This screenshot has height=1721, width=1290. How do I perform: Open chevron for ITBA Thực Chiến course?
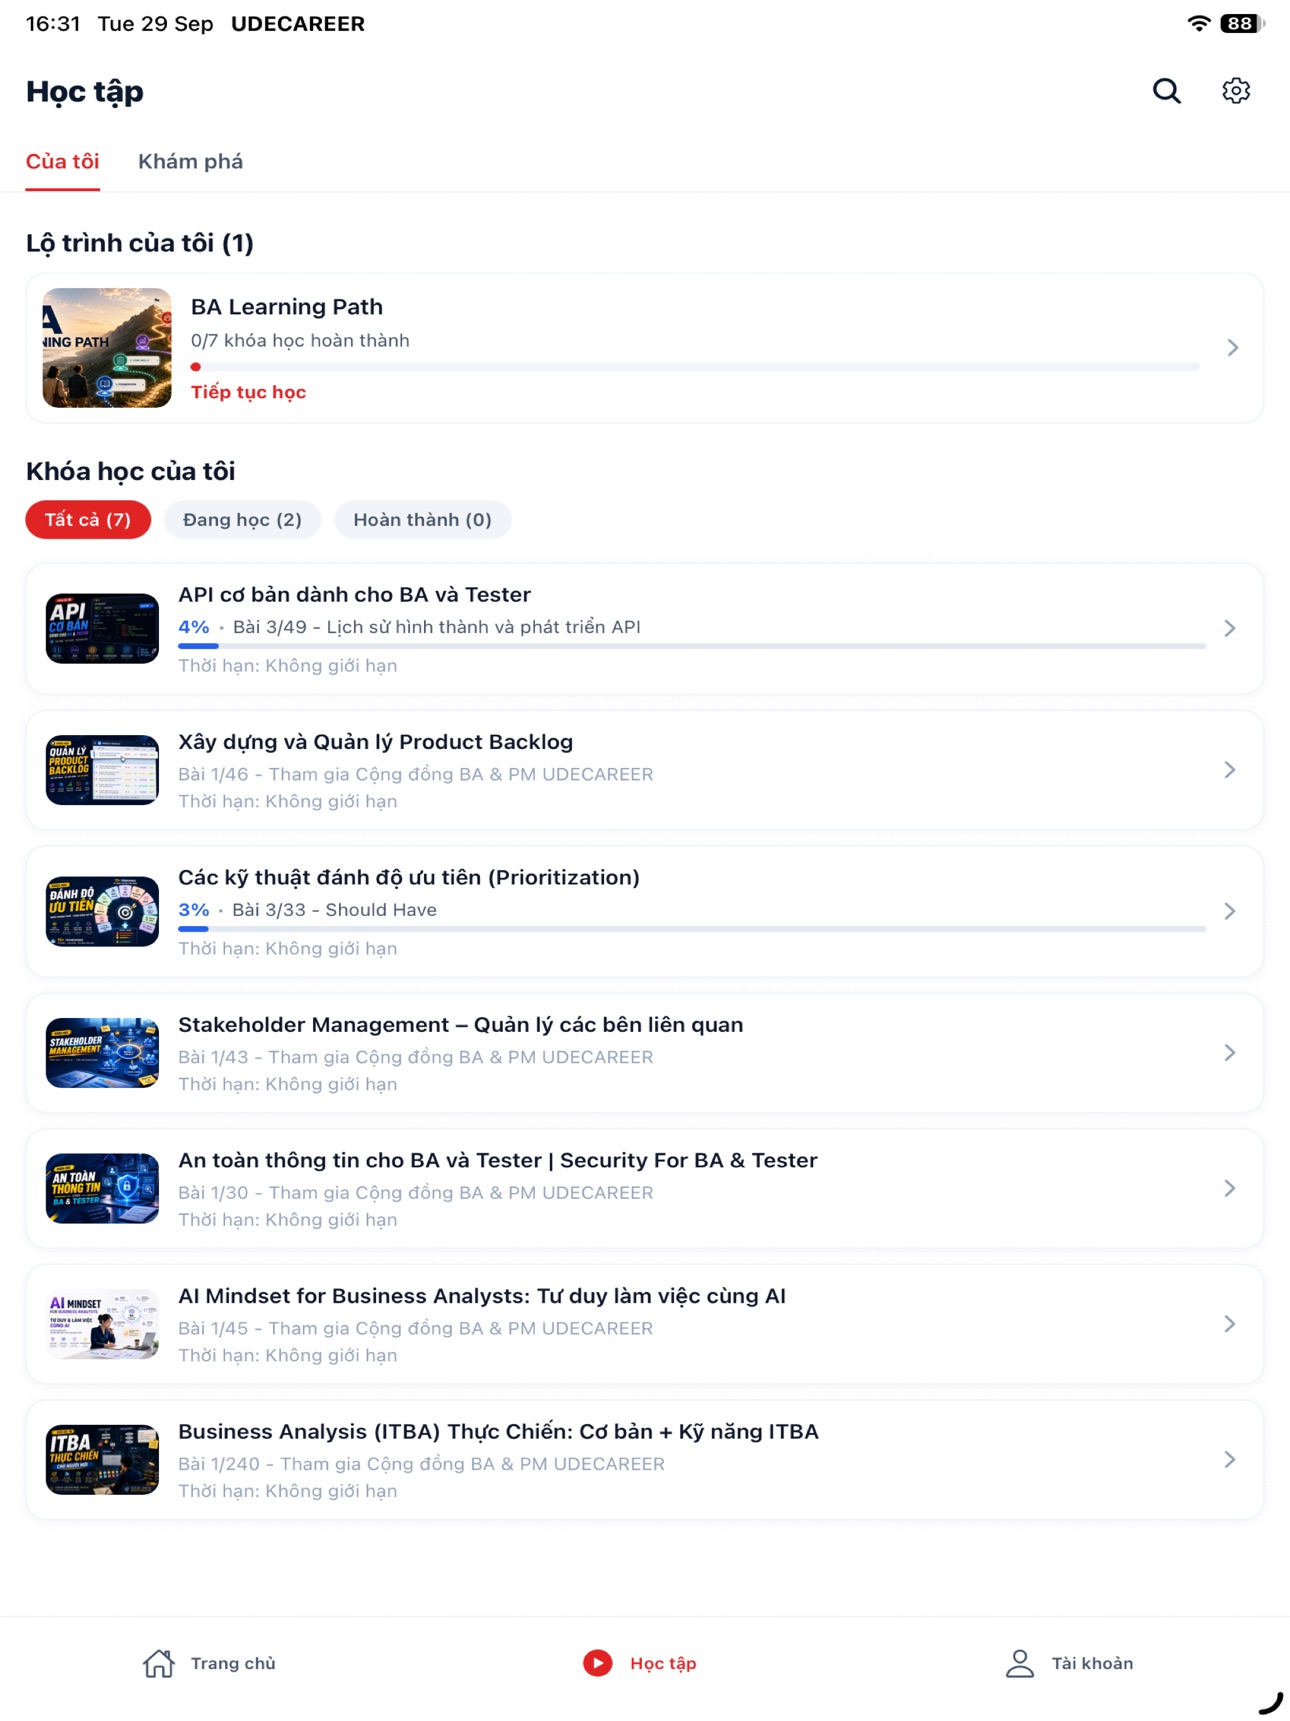pyautogui.click(x=1230, y=1460)
